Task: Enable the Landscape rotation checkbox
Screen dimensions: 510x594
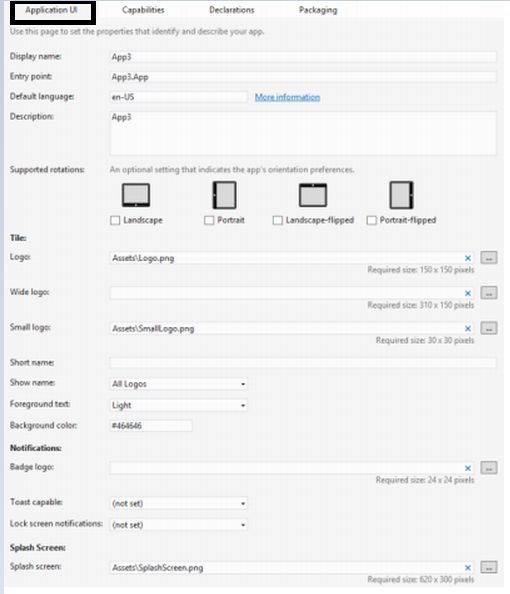Action: (x=115, y=220)
